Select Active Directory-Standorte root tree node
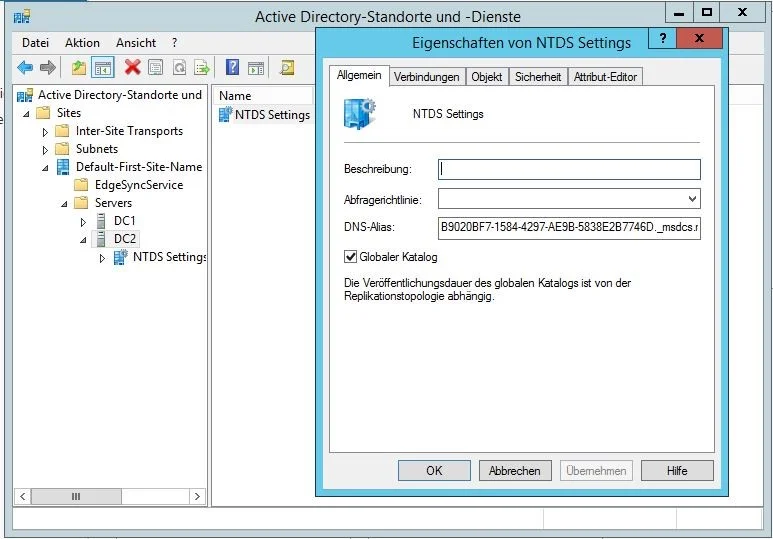This screenshot has width=773, height=539. (x=120, y=95)
